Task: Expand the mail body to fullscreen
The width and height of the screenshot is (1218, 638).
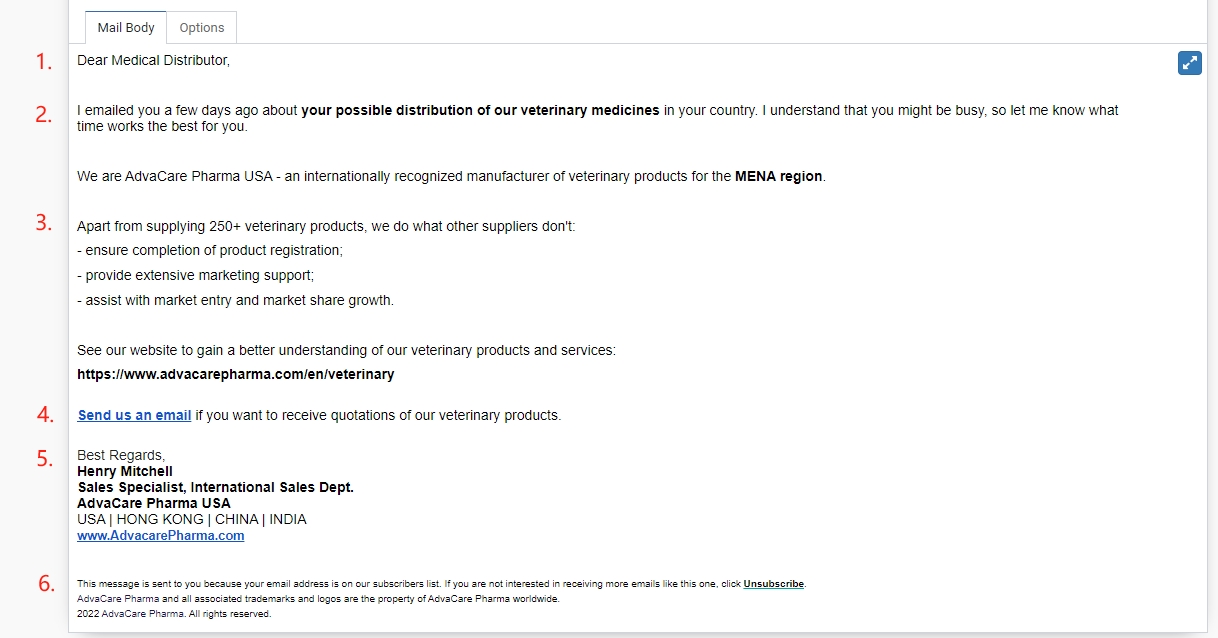Action: point(1189,62)
